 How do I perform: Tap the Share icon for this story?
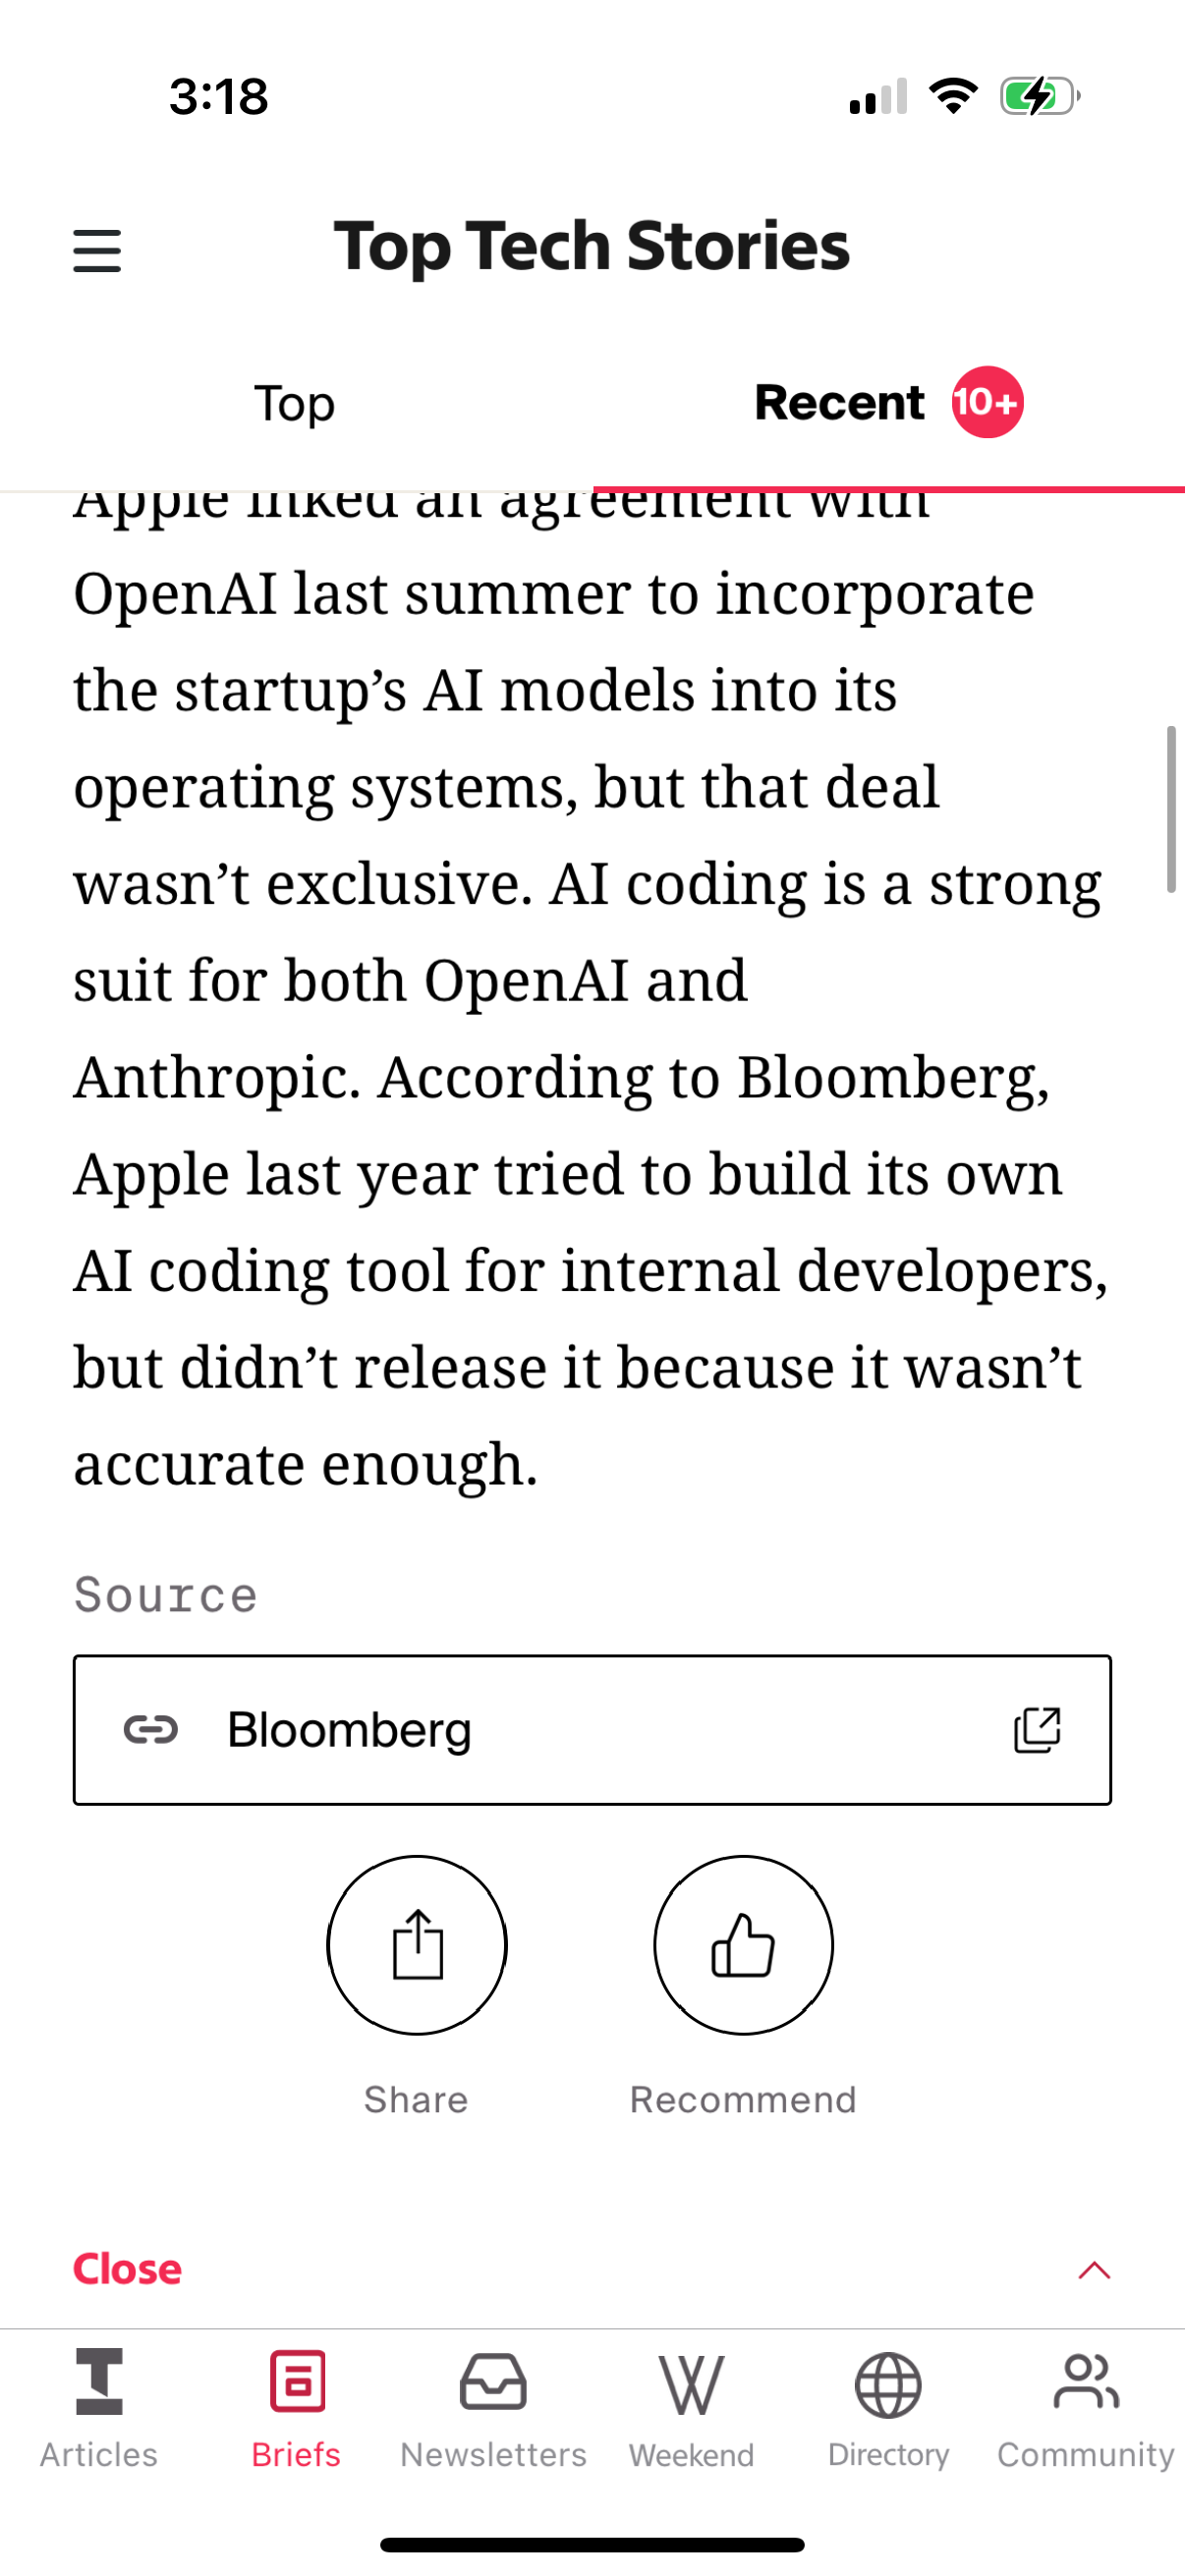pos(417,1942)
